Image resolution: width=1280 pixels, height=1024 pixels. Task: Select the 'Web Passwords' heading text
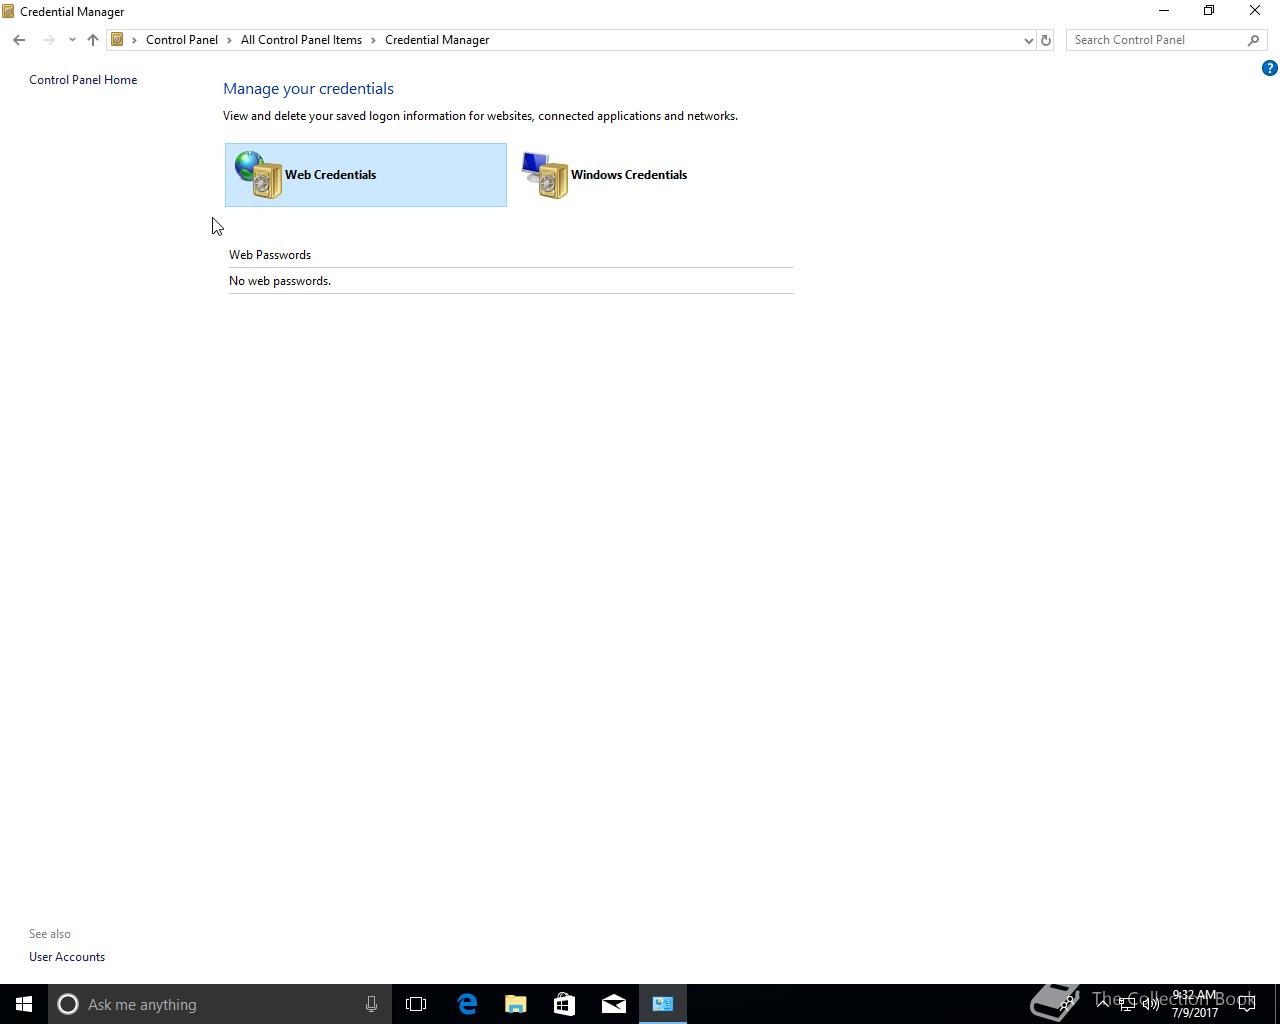(x=270, y=255)
